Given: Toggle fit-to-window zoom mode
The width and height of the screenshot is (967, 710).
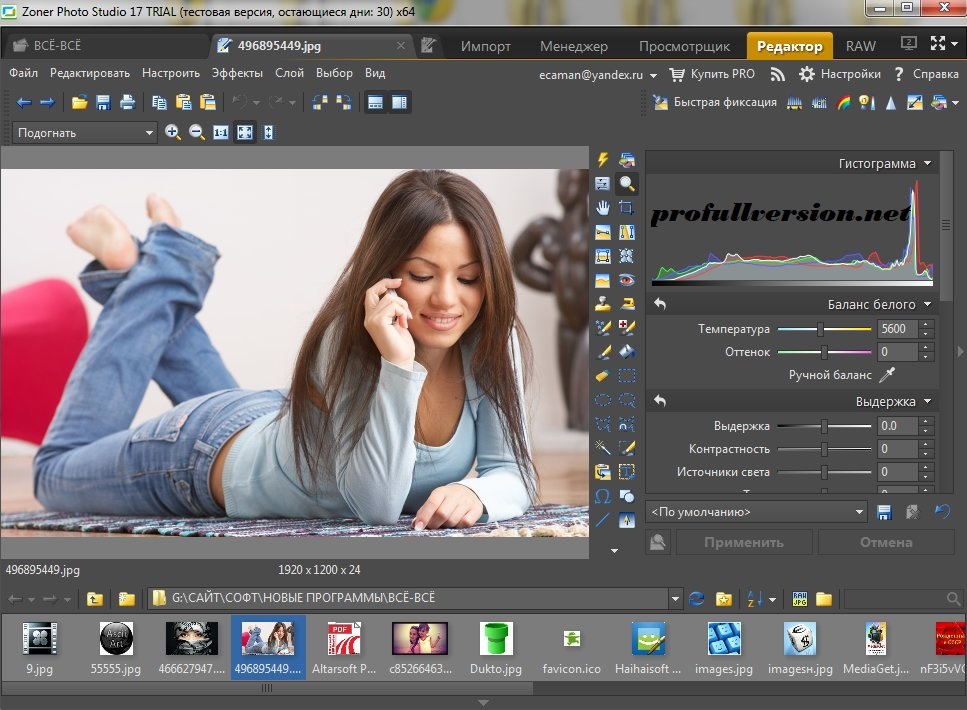Looking at the screenshot, I should [x=245, y=131].
